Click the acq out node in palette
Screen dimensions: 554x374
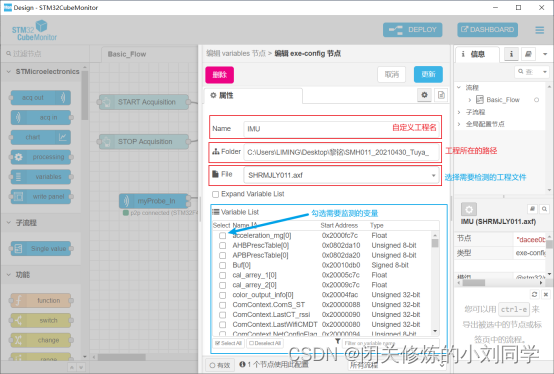(41, 98)
